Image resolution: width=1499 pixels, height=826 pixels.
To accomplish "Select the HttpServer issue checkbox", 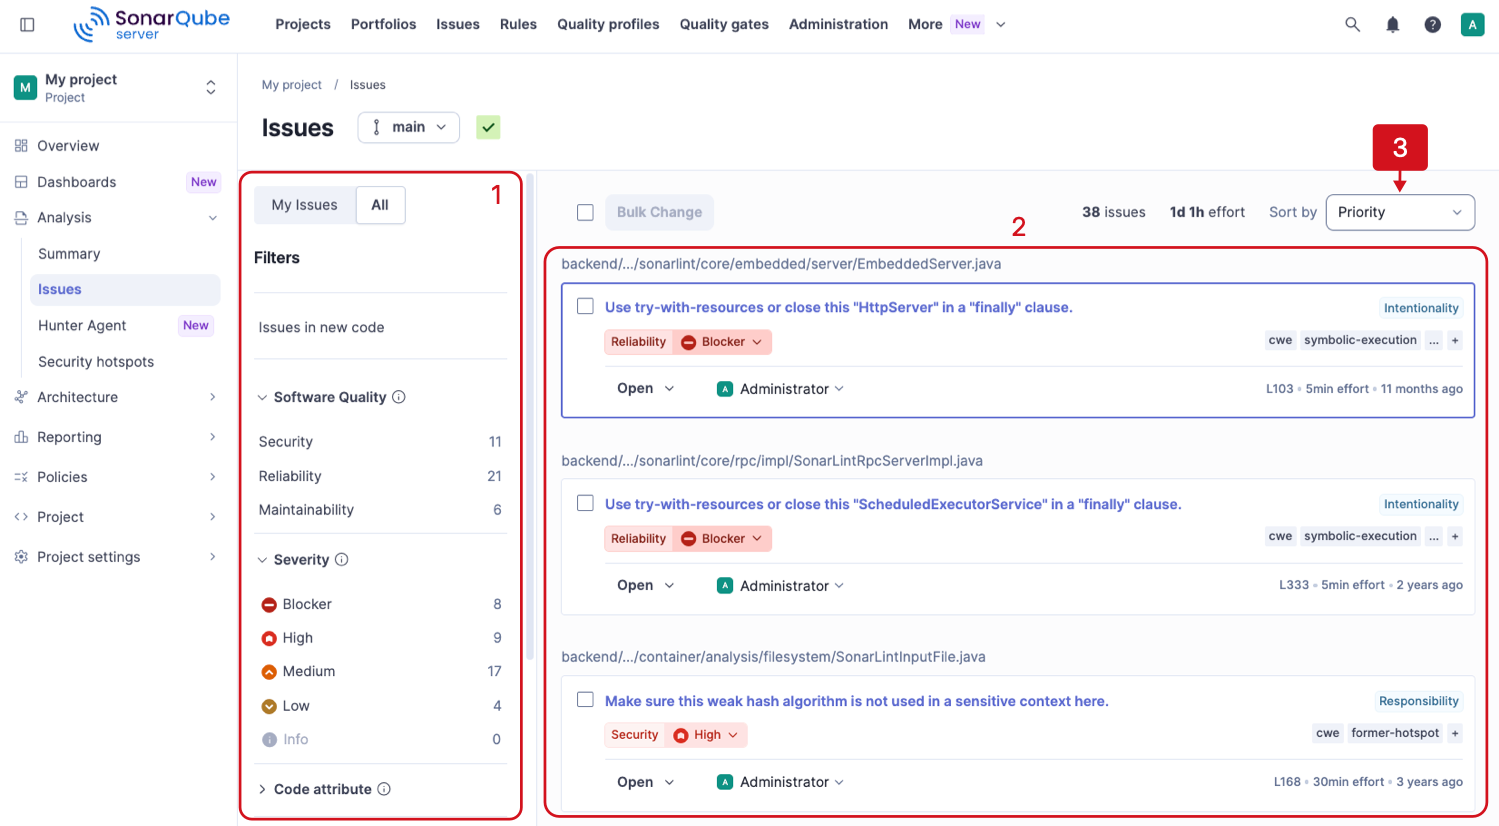I will pos(585,306).
